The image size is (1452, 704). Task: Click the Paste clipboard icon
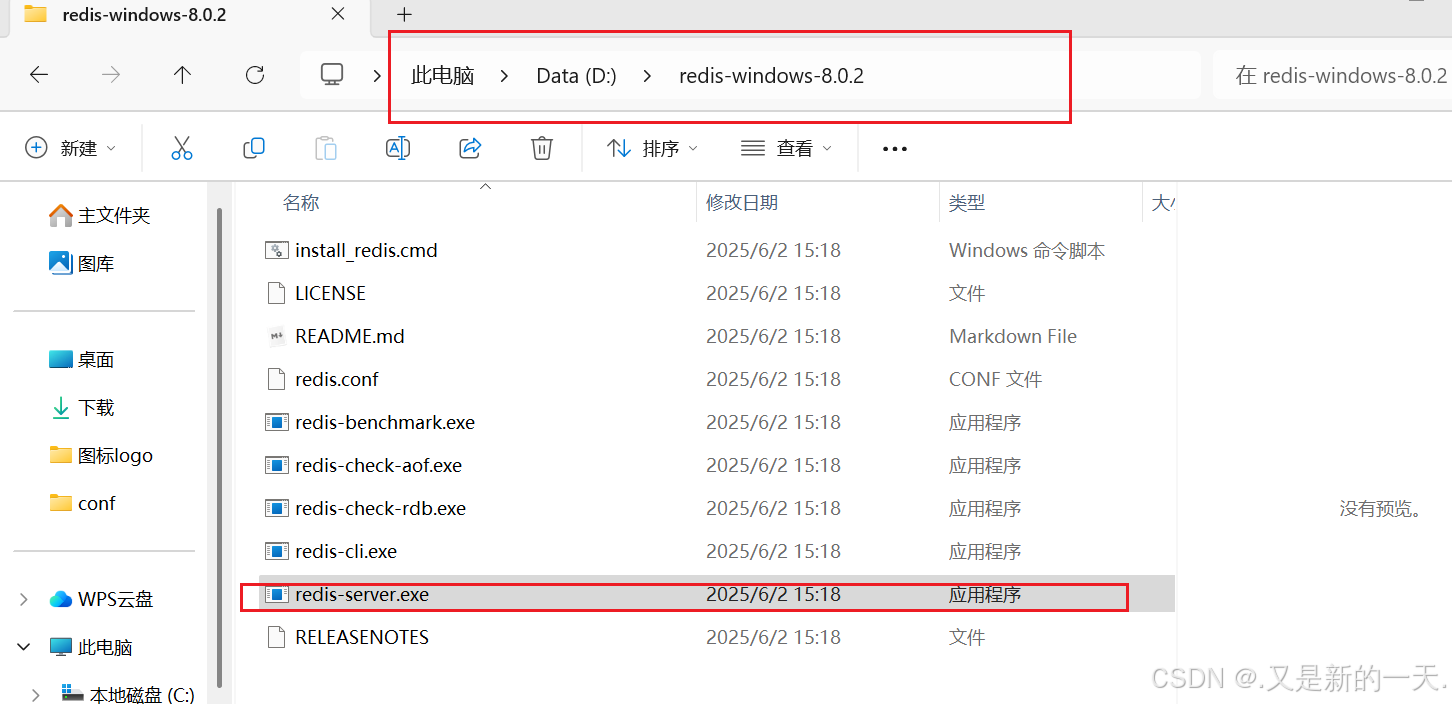(x=326, y=148)
